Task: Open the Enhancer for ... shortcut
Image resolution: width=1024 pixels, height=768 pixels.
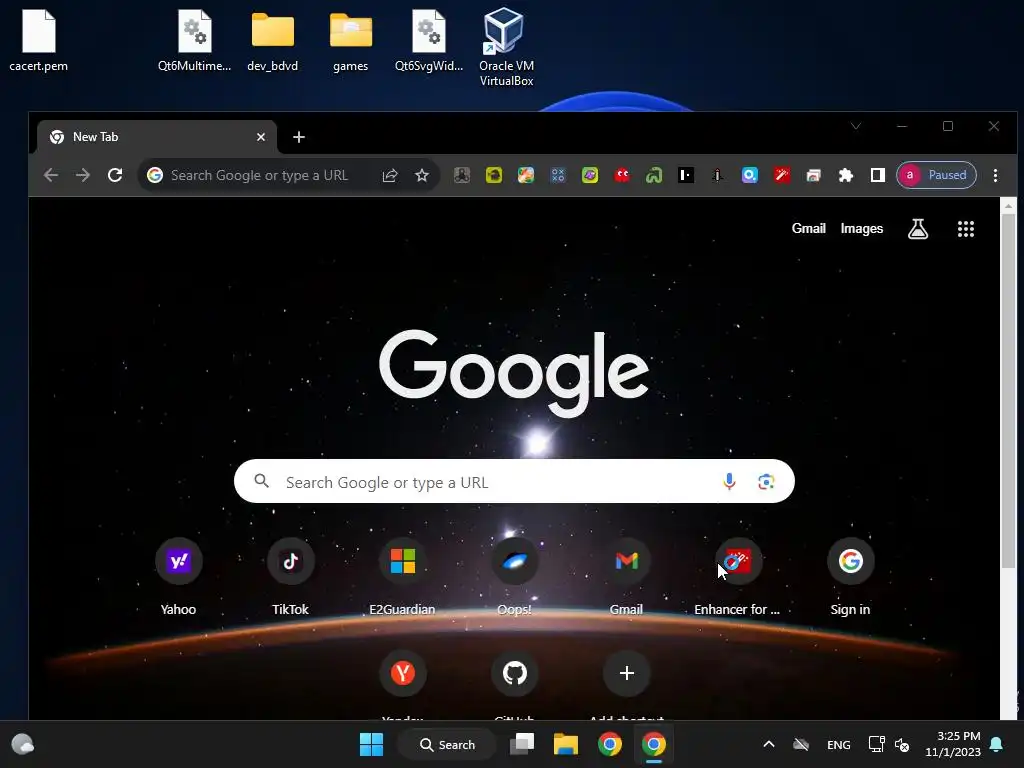Action: pyautogui.click(x=738, y=577)
